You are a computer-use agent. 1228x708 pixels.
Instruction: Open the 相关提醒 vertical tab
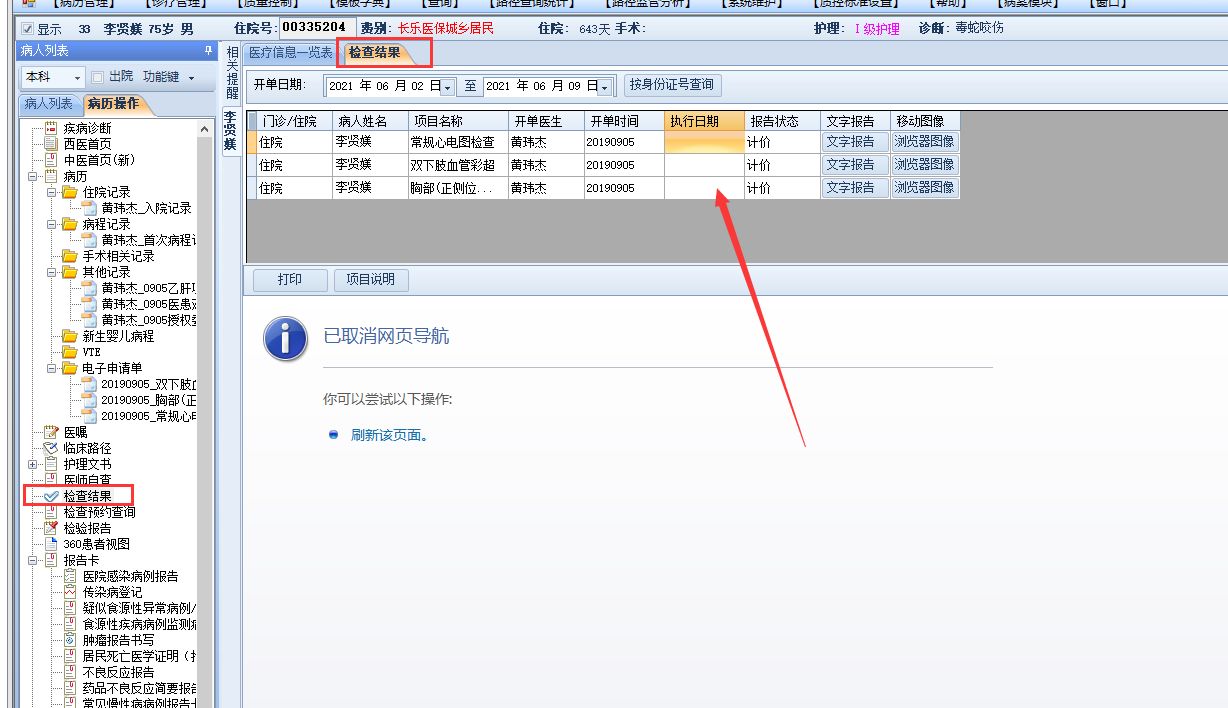(231, 72)
